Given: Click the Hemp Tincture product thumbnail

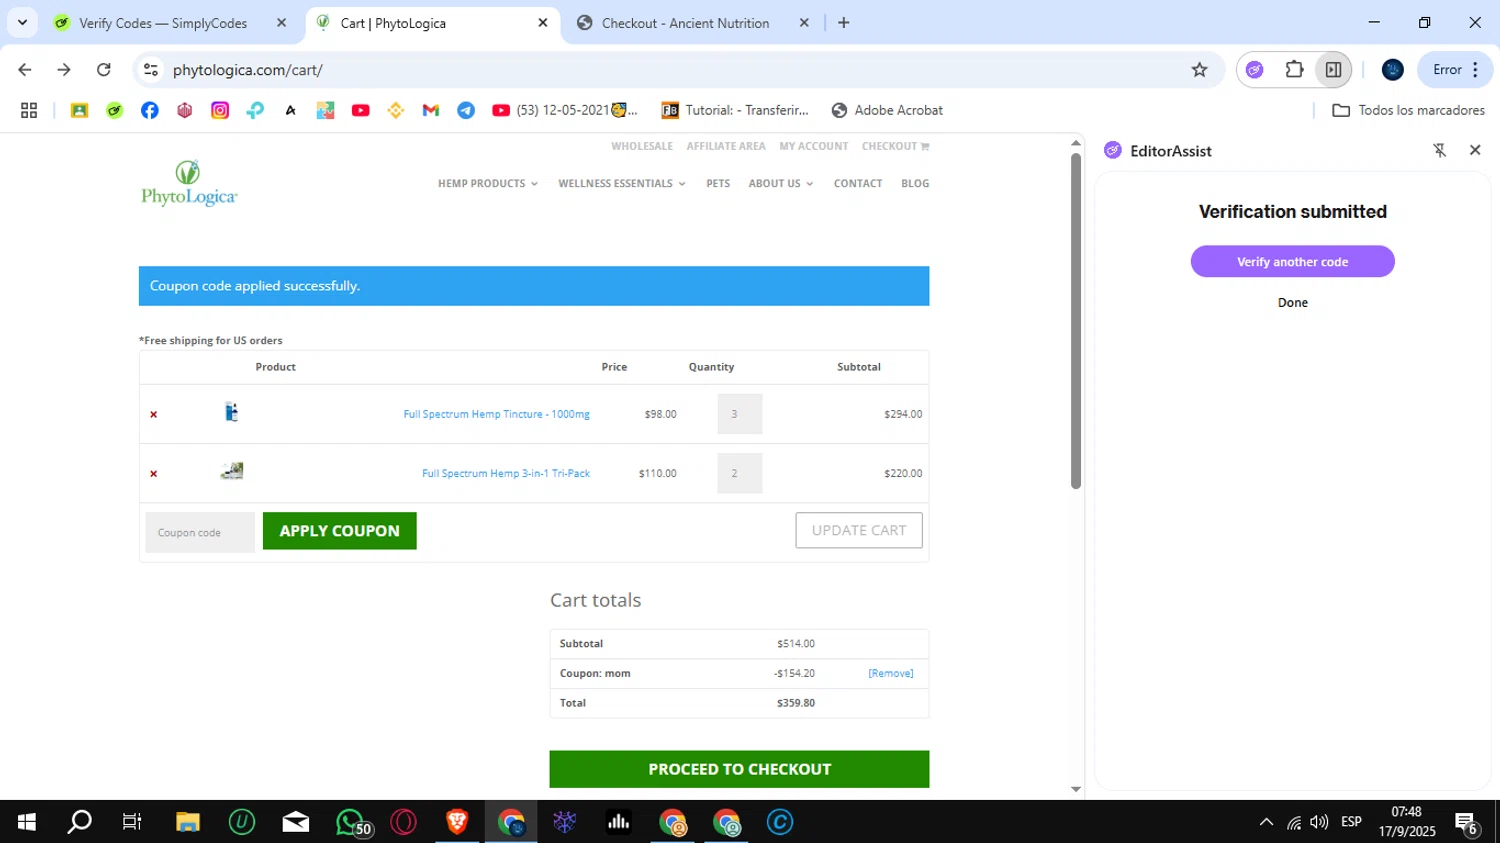Looking at the screenshot, I should (x=232, y=412).
